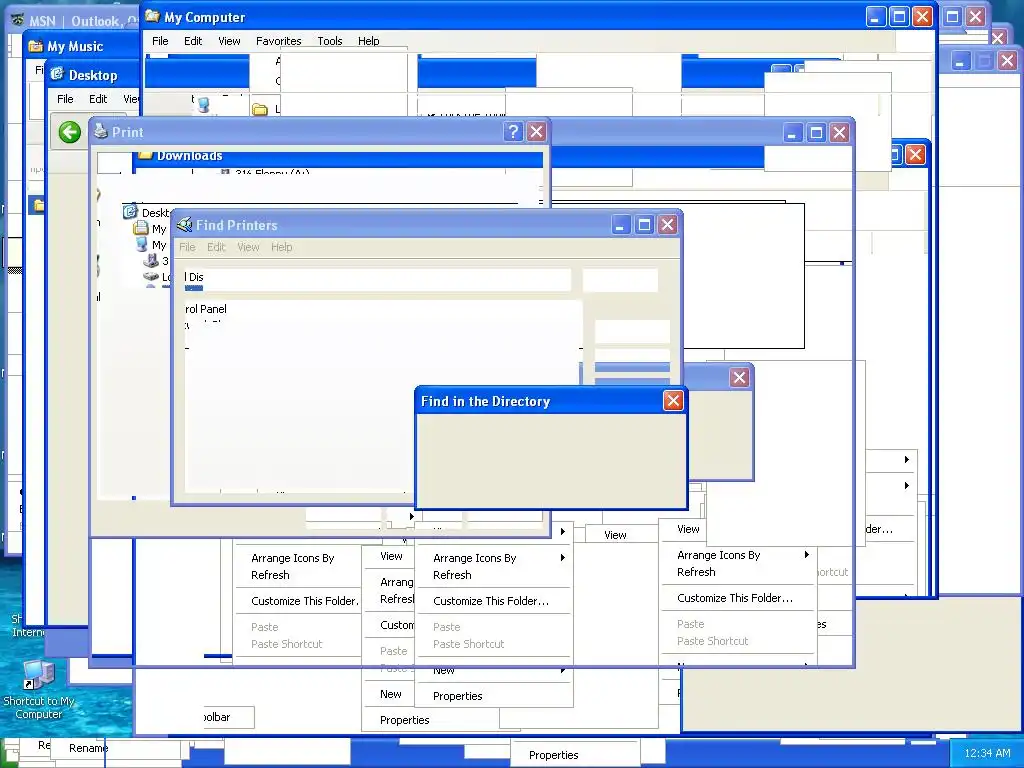Screen dimensions: 1024x768
Task: Choose Arrange Icons By in leftmost context menu
Action: click(x=293, y=558)
